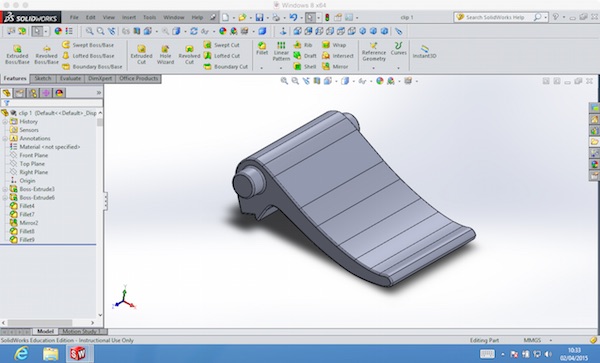The image size is (600, 363).
Task: Open the Reference Geometry tool
Action: pyautogui.click(x=374, y=52)
